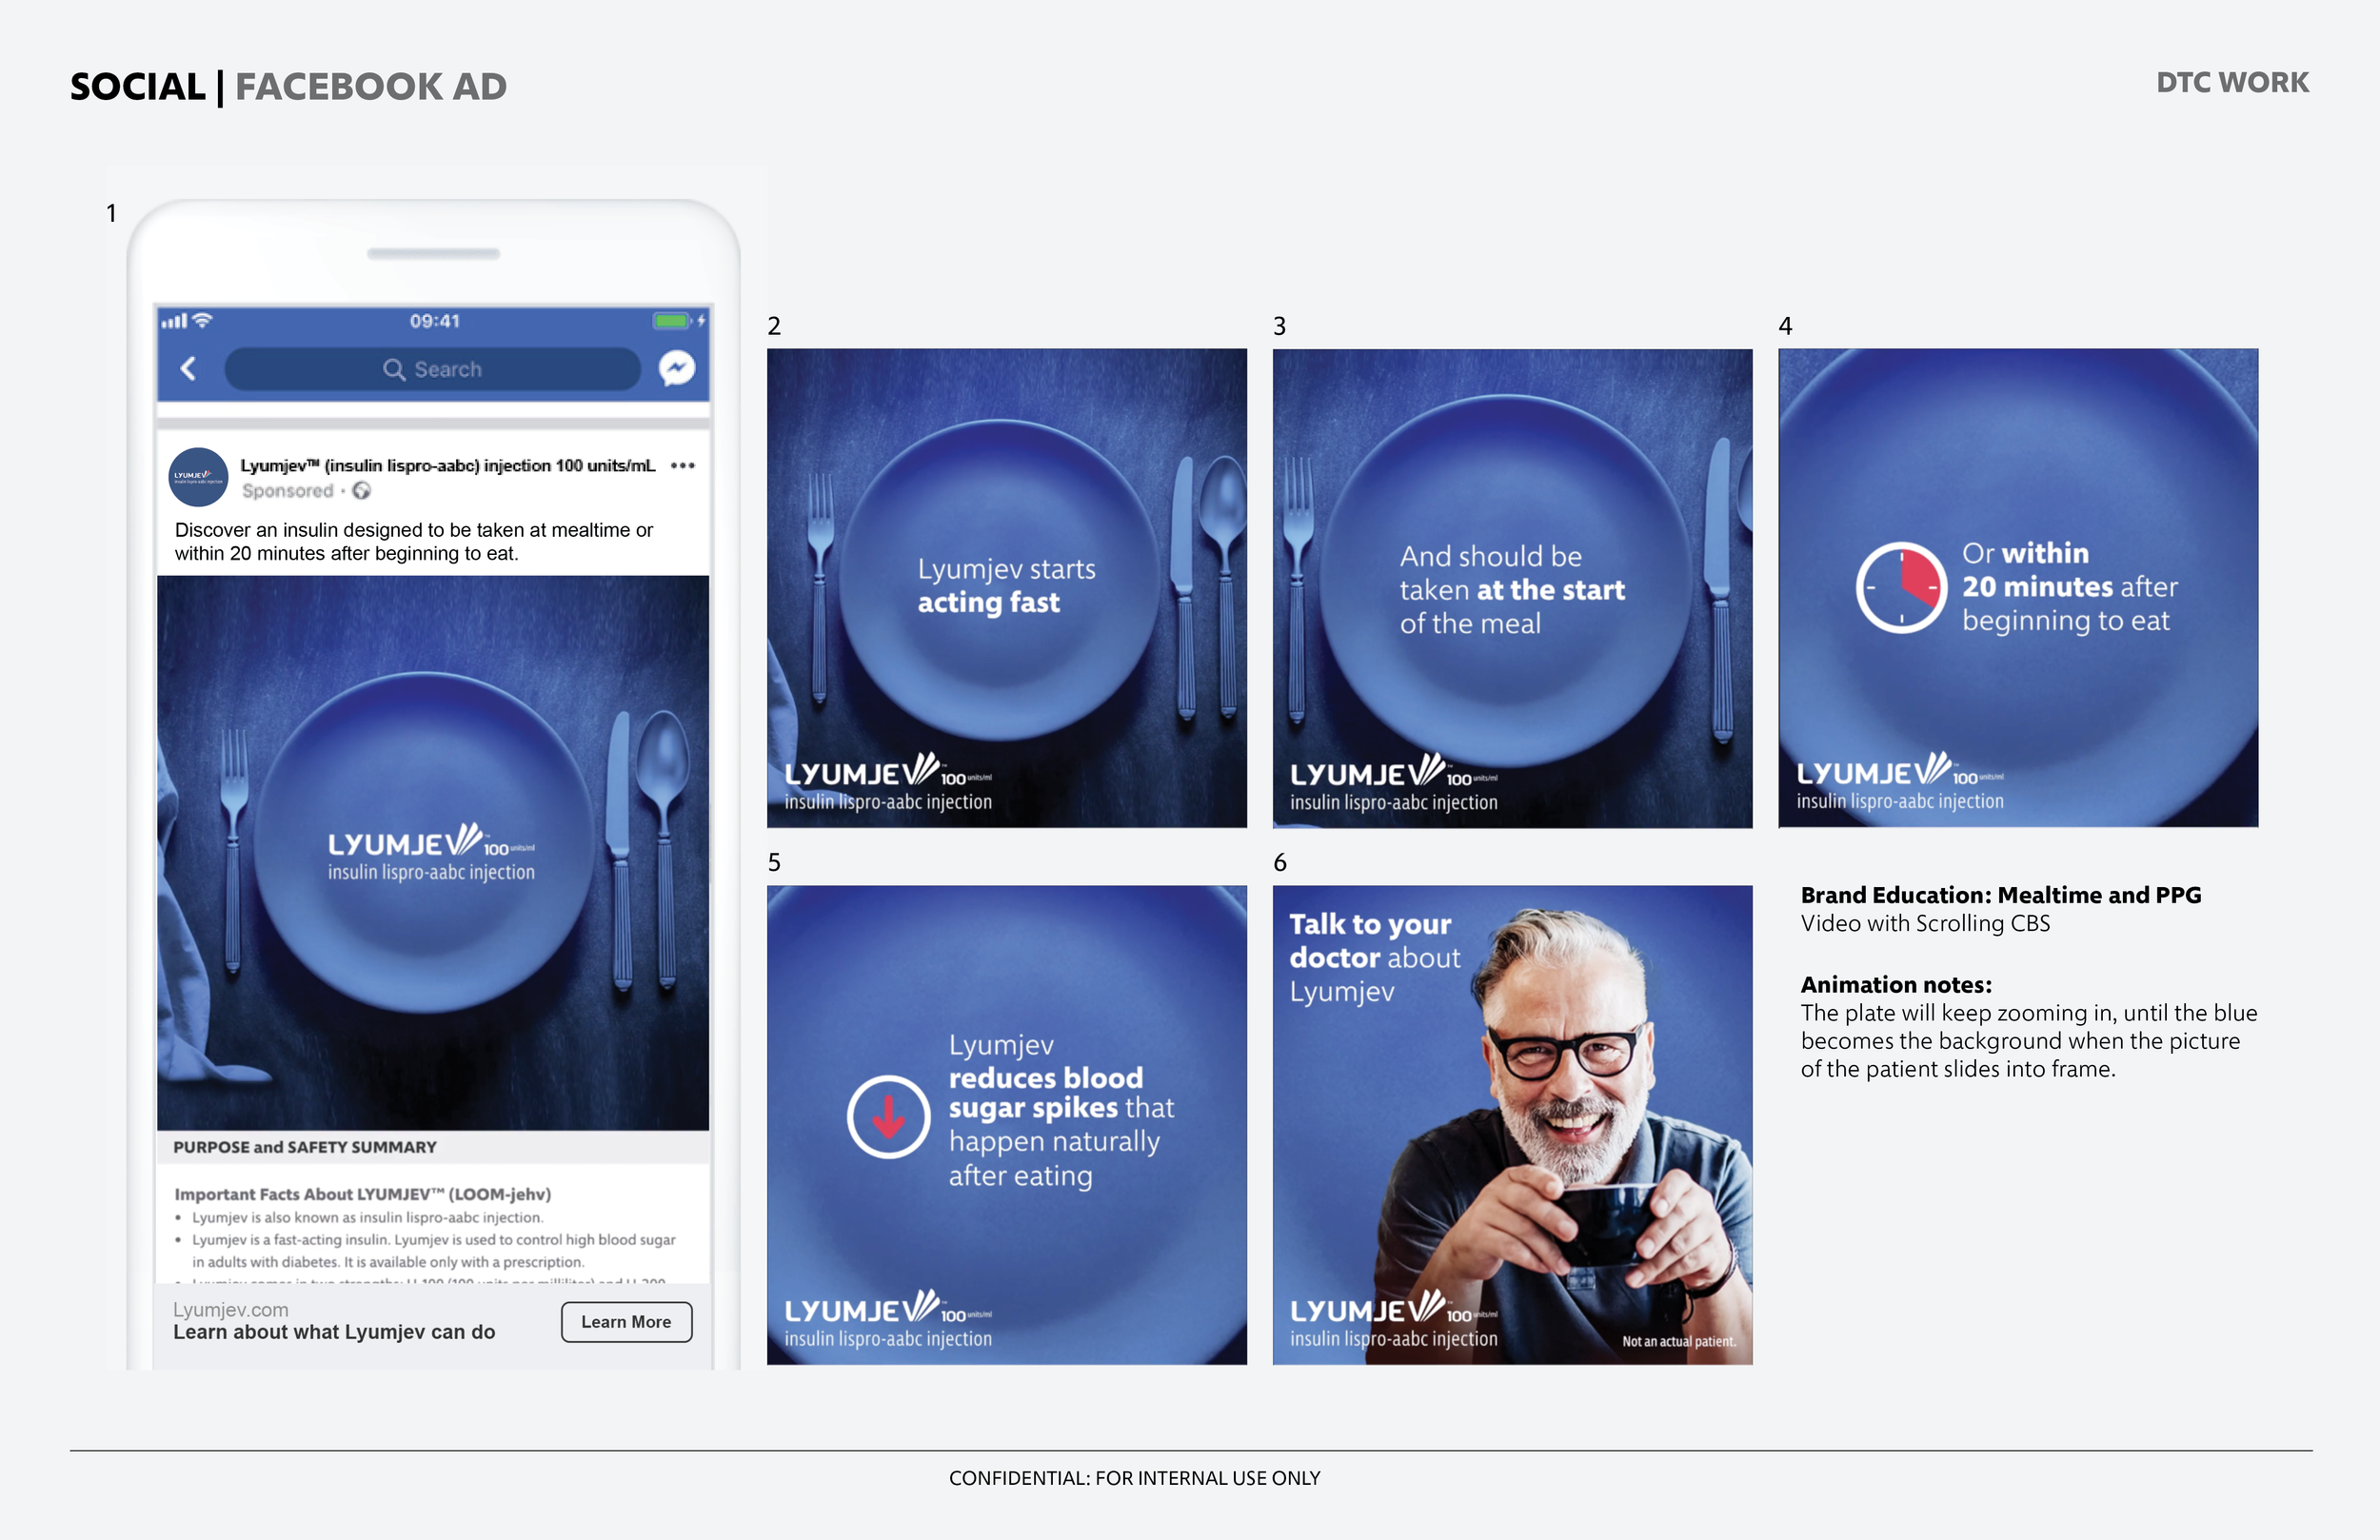Select frame 2 'Lyumjev starts acting fast'

(1007, 588)
